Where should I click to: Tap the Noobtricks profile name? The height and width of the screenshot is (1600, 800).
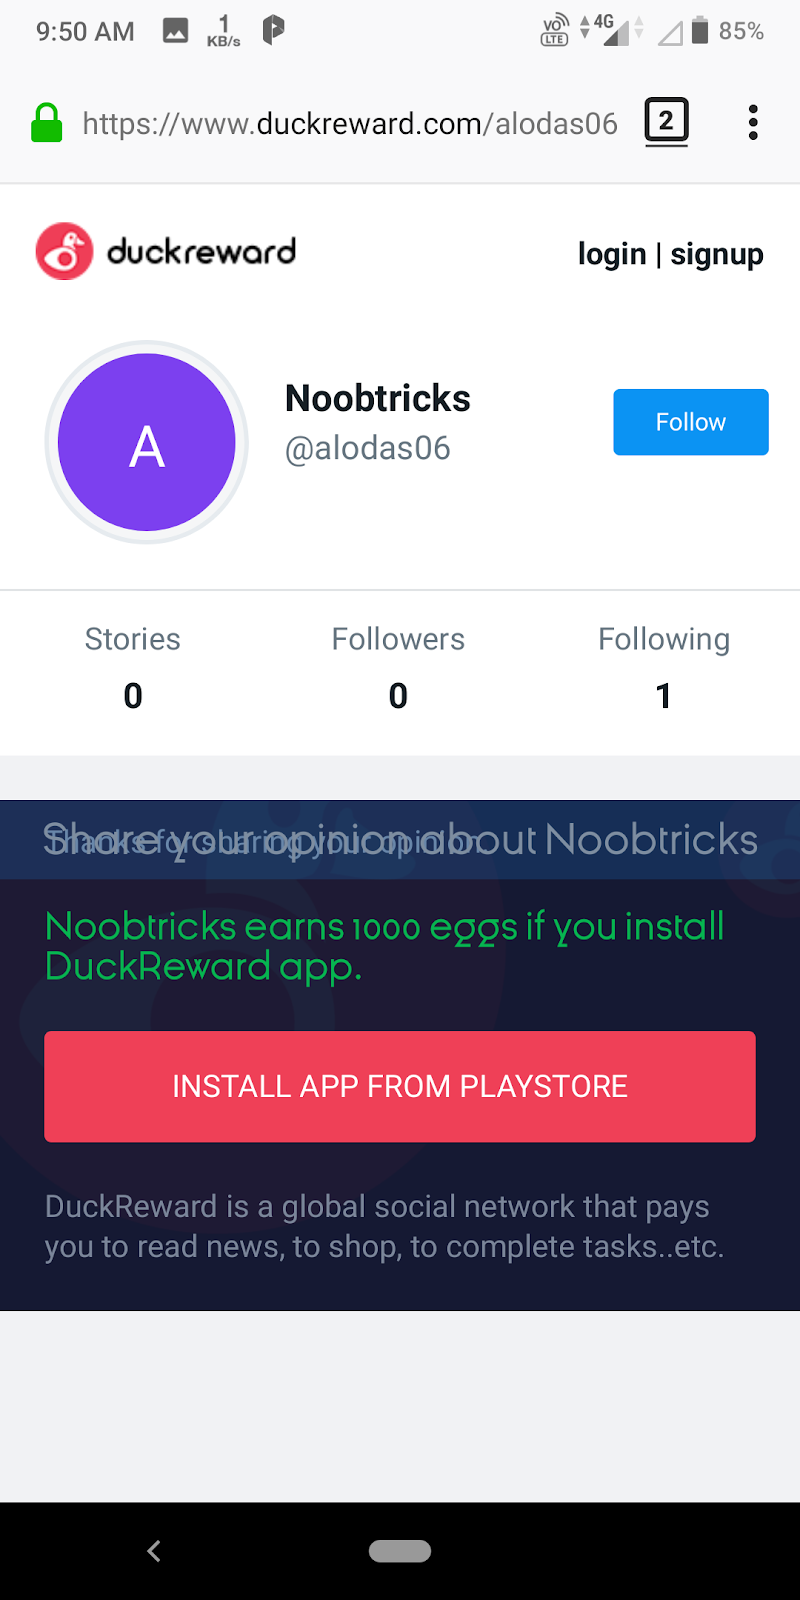[x=378, y=398]
